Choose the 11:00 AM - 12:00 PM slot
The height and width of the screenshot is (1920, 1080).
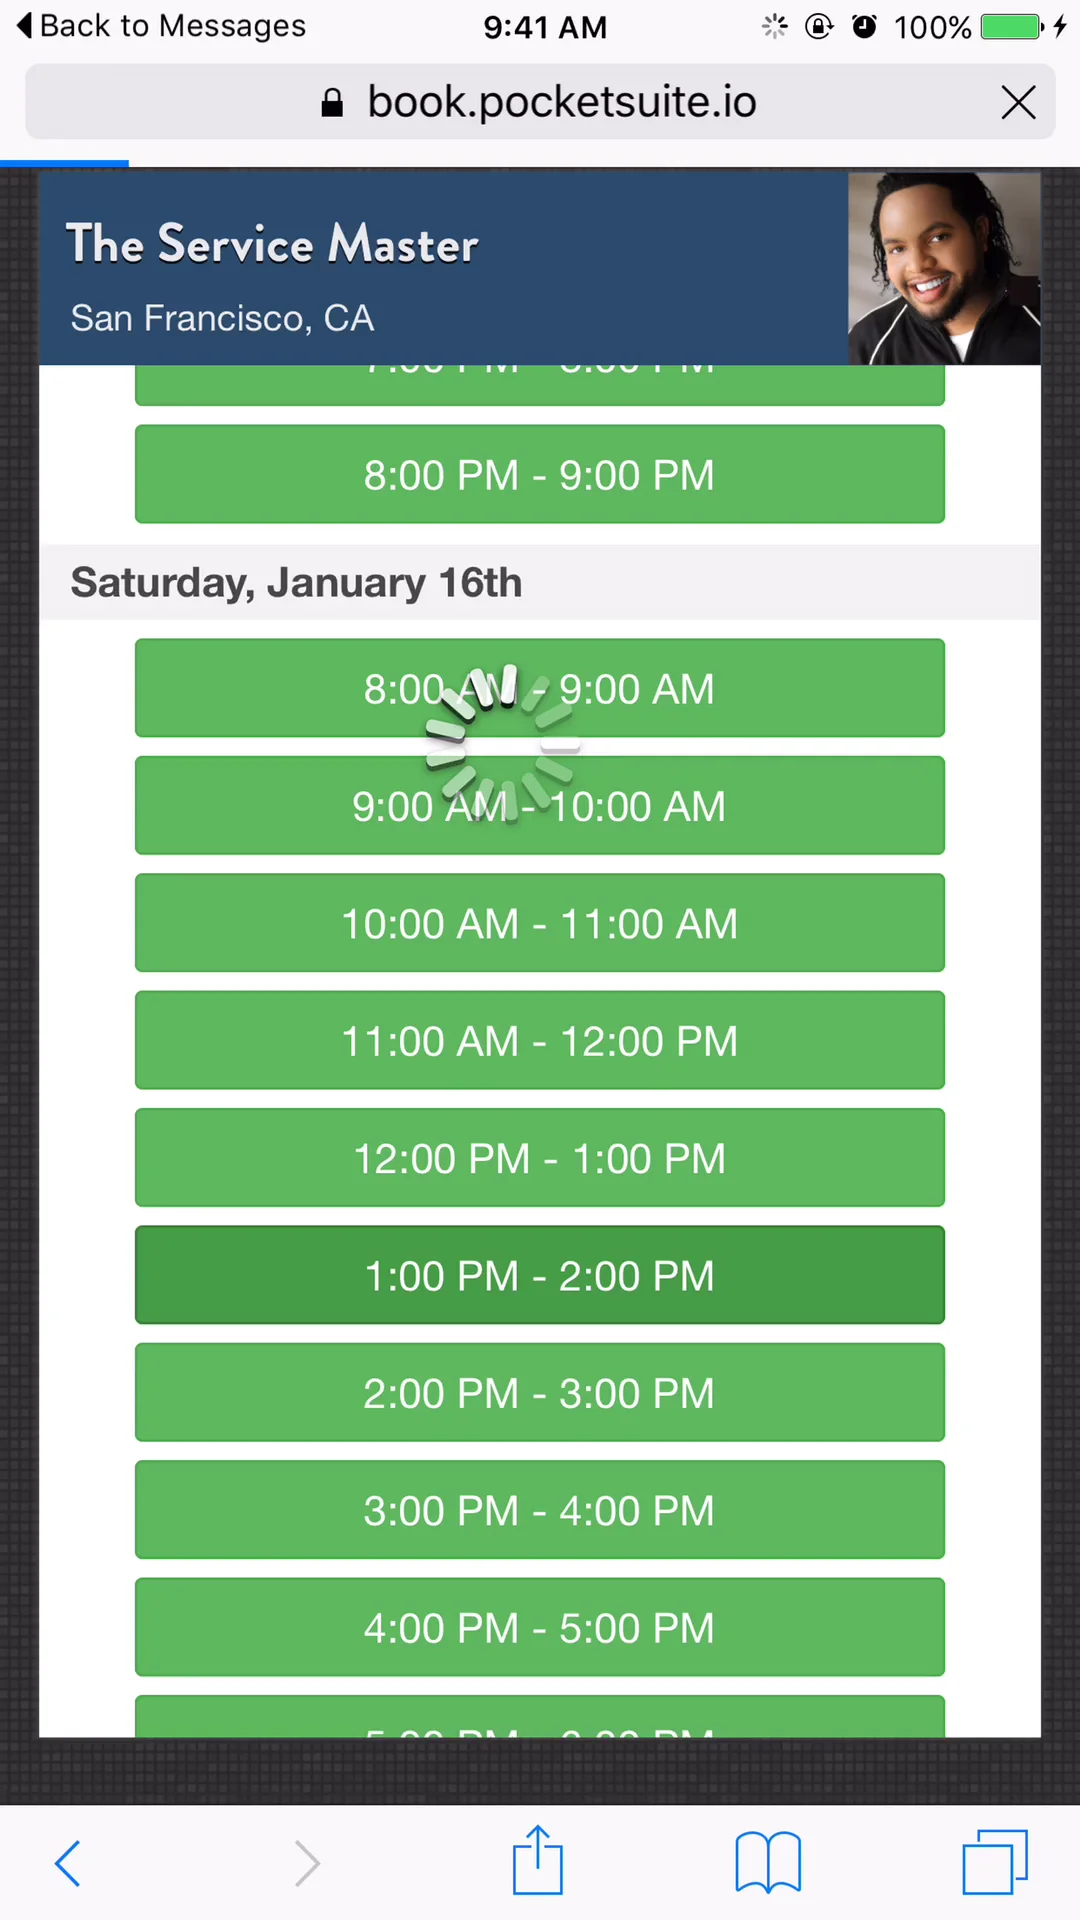tap(540, 1040)
